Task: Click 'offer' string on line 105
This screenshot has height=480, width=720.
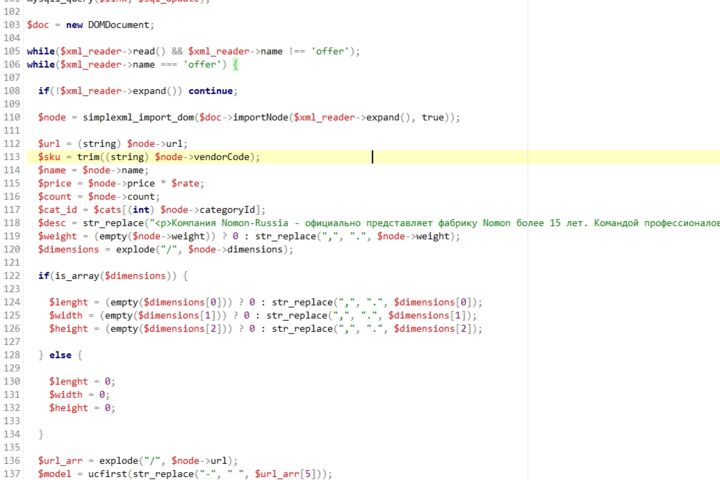Action: click(329, 51)
